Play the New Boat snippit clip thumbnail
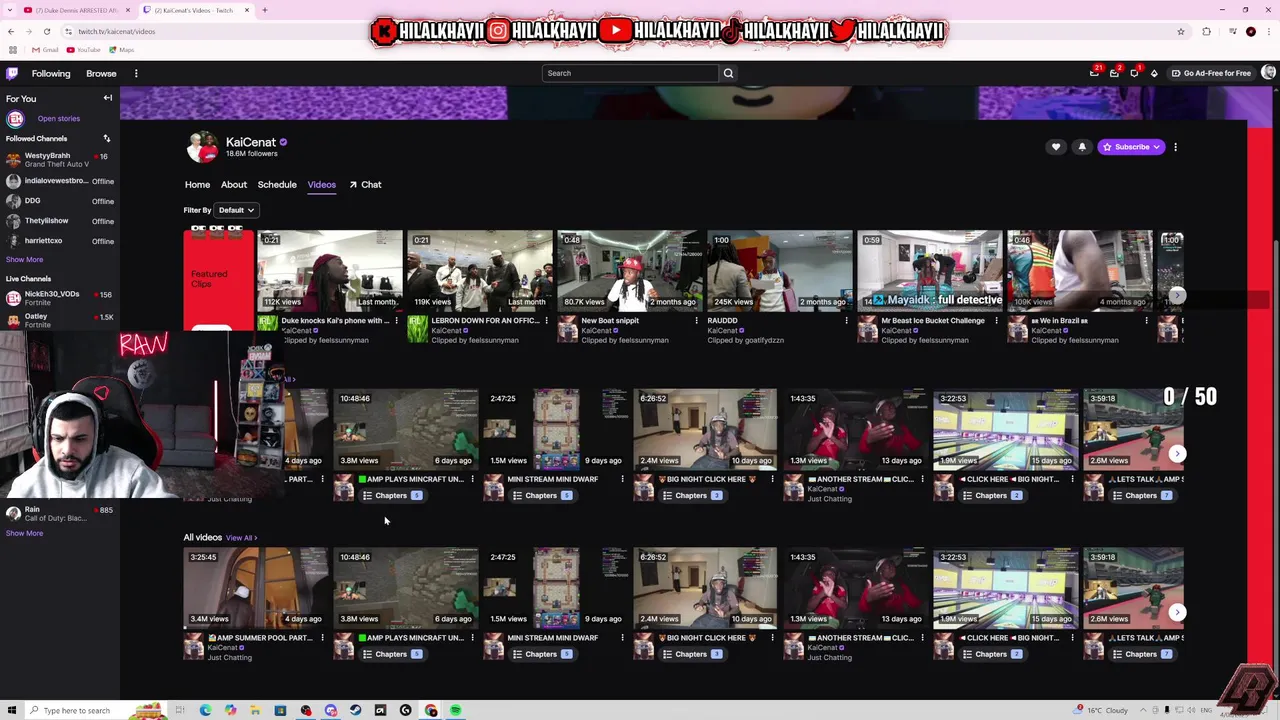Image resolution: width=1280 pixels, height=720 pixels. 630,270
